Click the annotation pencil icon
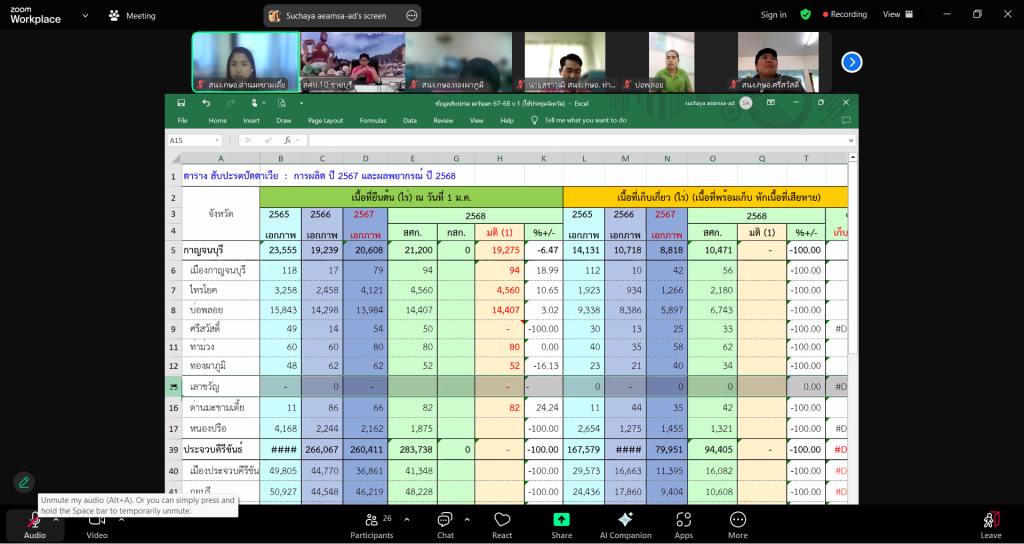1024x544 pixels. pyautogui.click(x=24, y=482)
